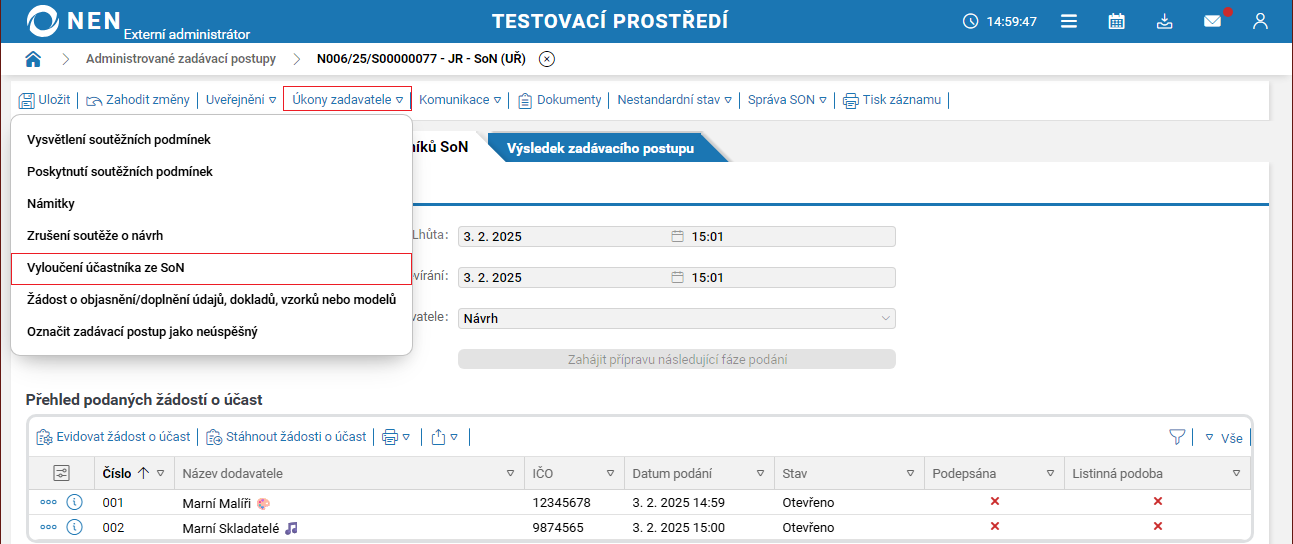Open Nestandardní stav dropdown
The height and width of the screenshot is (544, 1293).
coord(675,100)
